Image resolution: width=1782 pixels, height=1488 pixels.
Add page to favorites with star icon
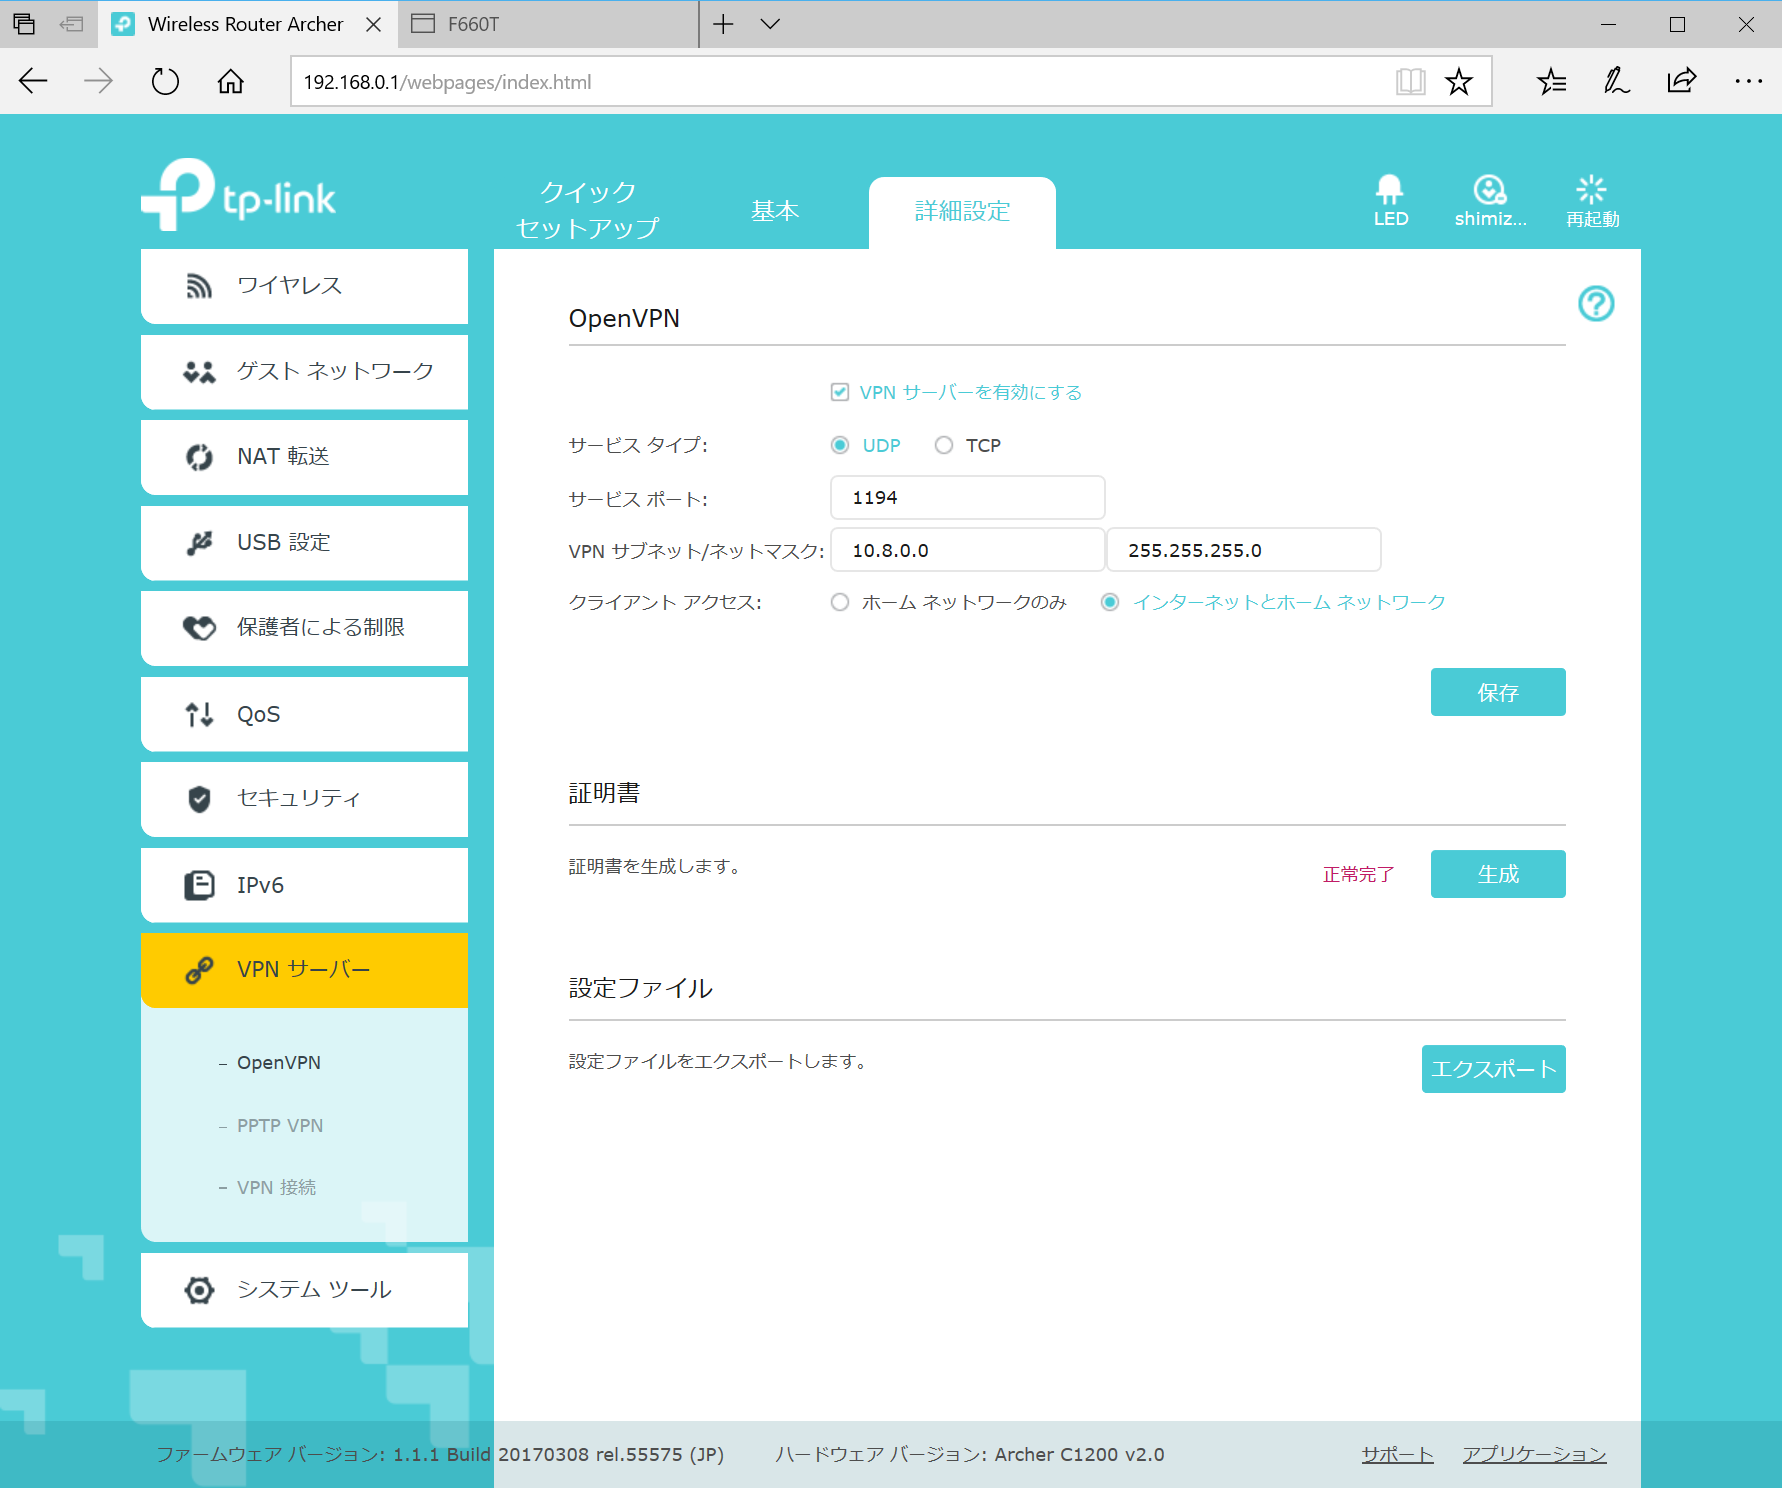[1459, 81]
